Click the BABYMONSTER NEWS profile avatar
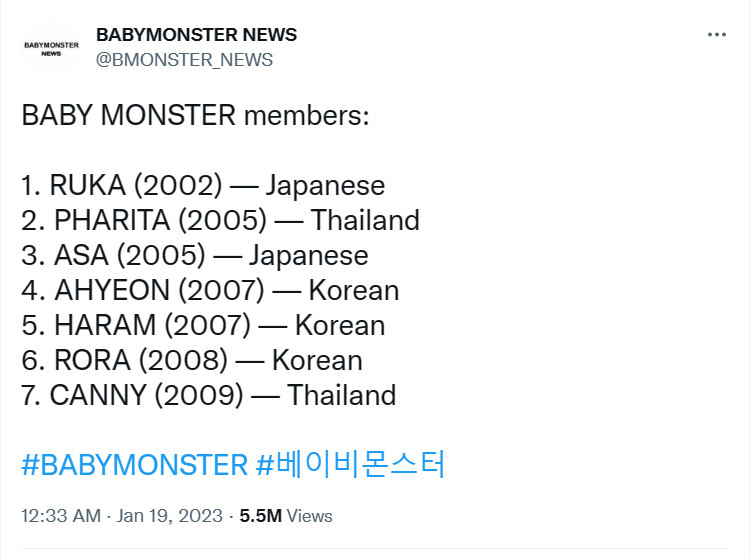Image resolution: width=751 pixels, height=558 pixels. pyautogui.click(x=51, y=48)
